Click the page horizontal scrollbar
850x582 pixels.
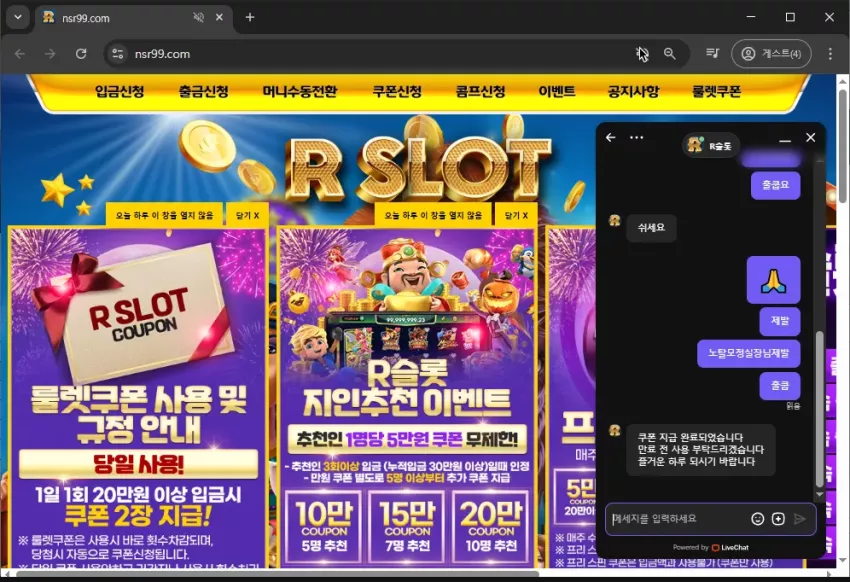click(276, 574)
